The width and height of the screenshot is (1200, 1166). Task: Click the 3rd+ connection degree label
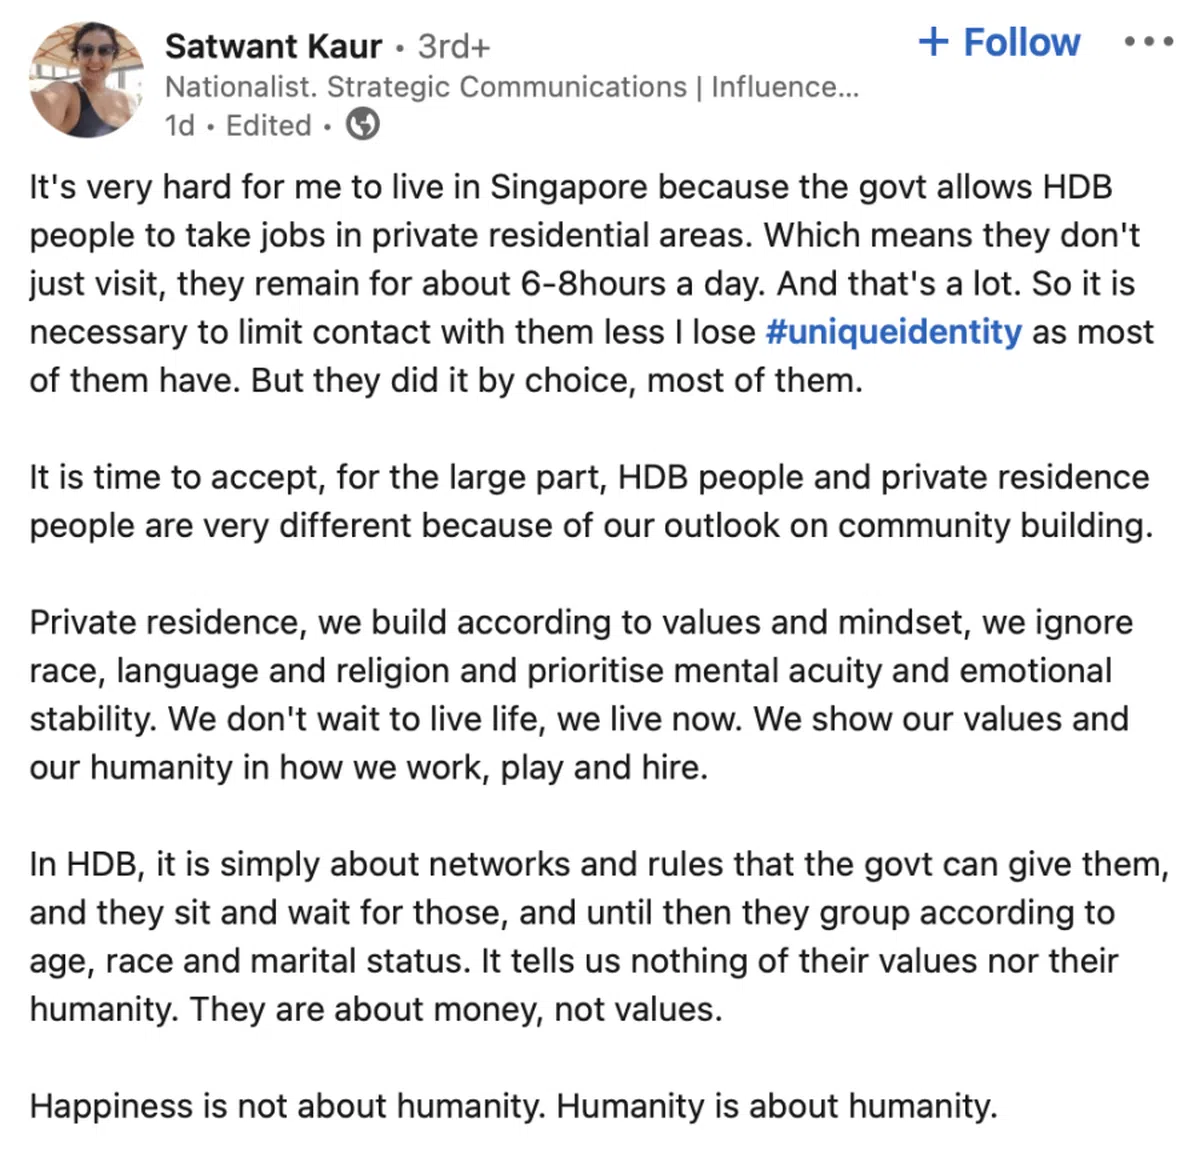point(454,46)
